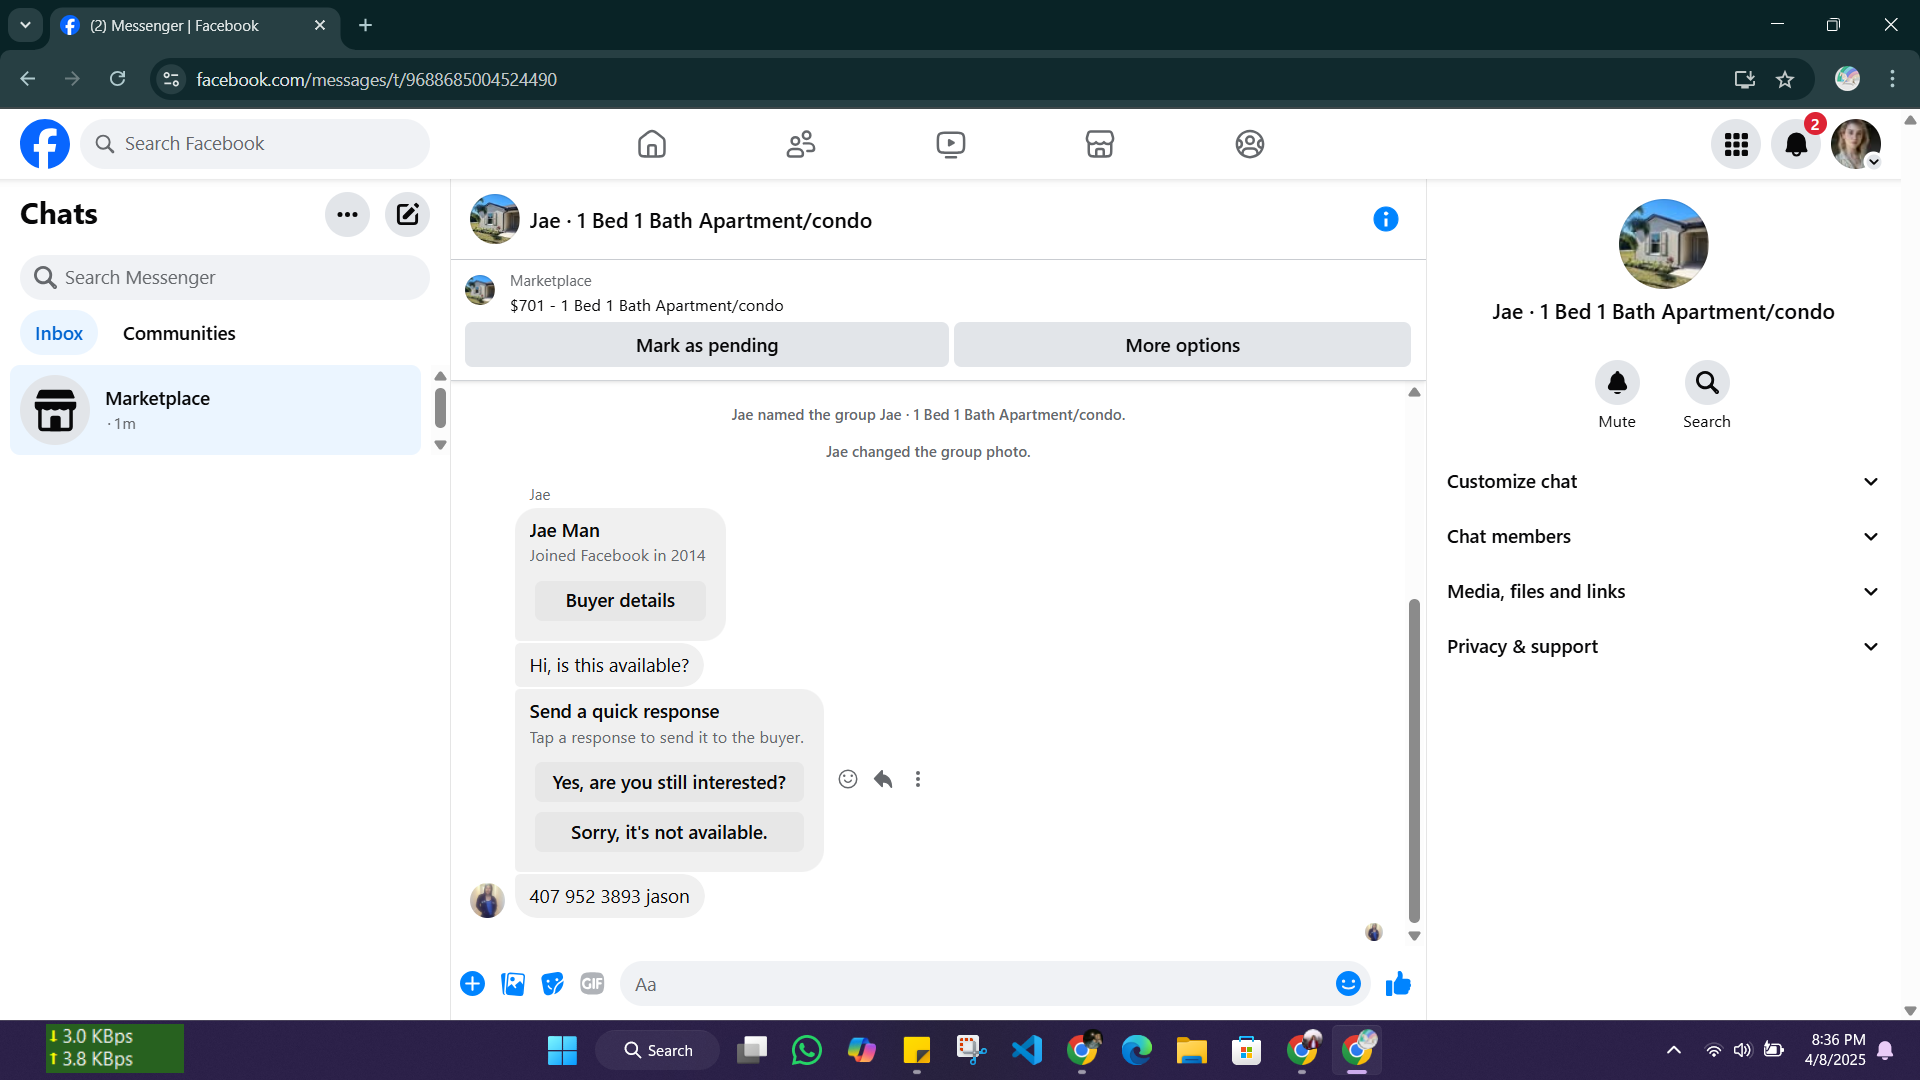The image size is (1920, 1080).
Task: Expand the Customize chat section
Action: click(1663, 482)
